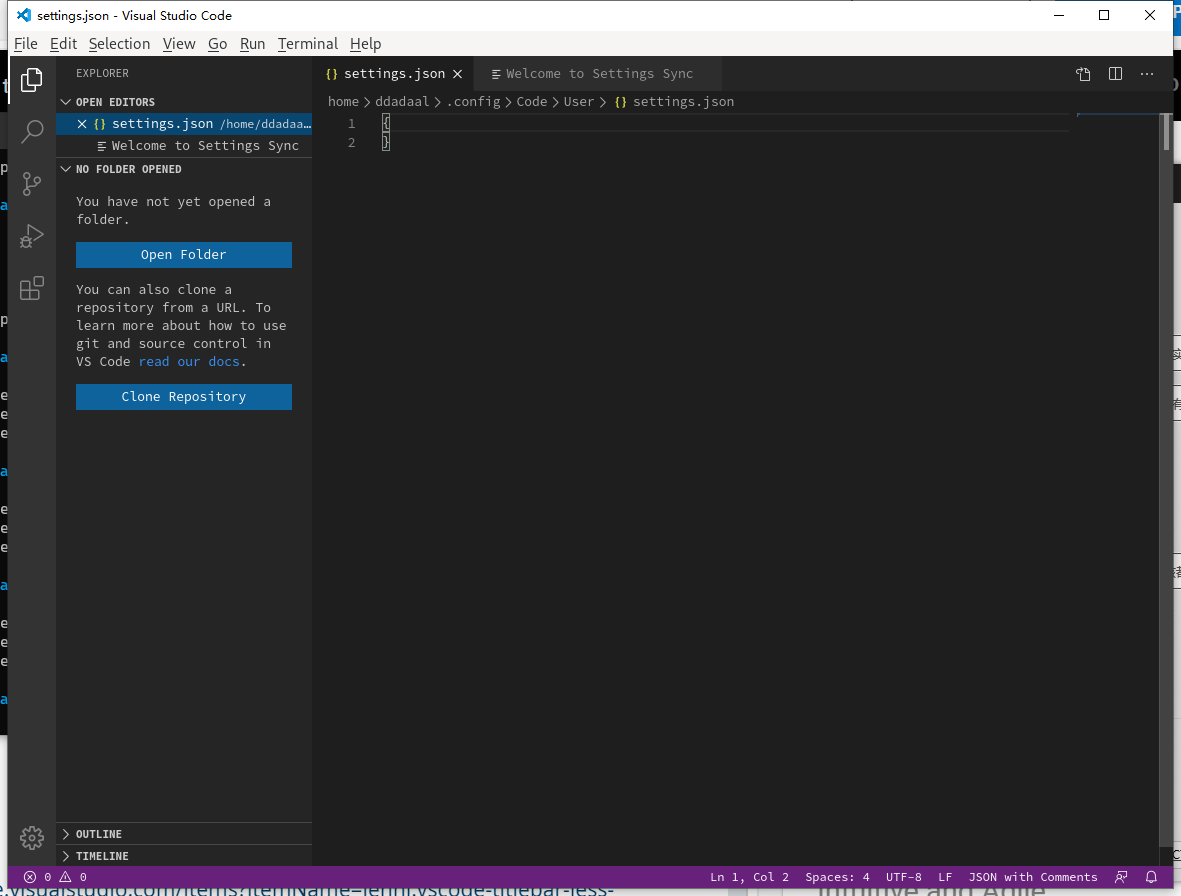The height and width of the screenshot is (896, 1181).
Task: Click the User breadcrumb in the editor path
Action: [x=578, y=101]
